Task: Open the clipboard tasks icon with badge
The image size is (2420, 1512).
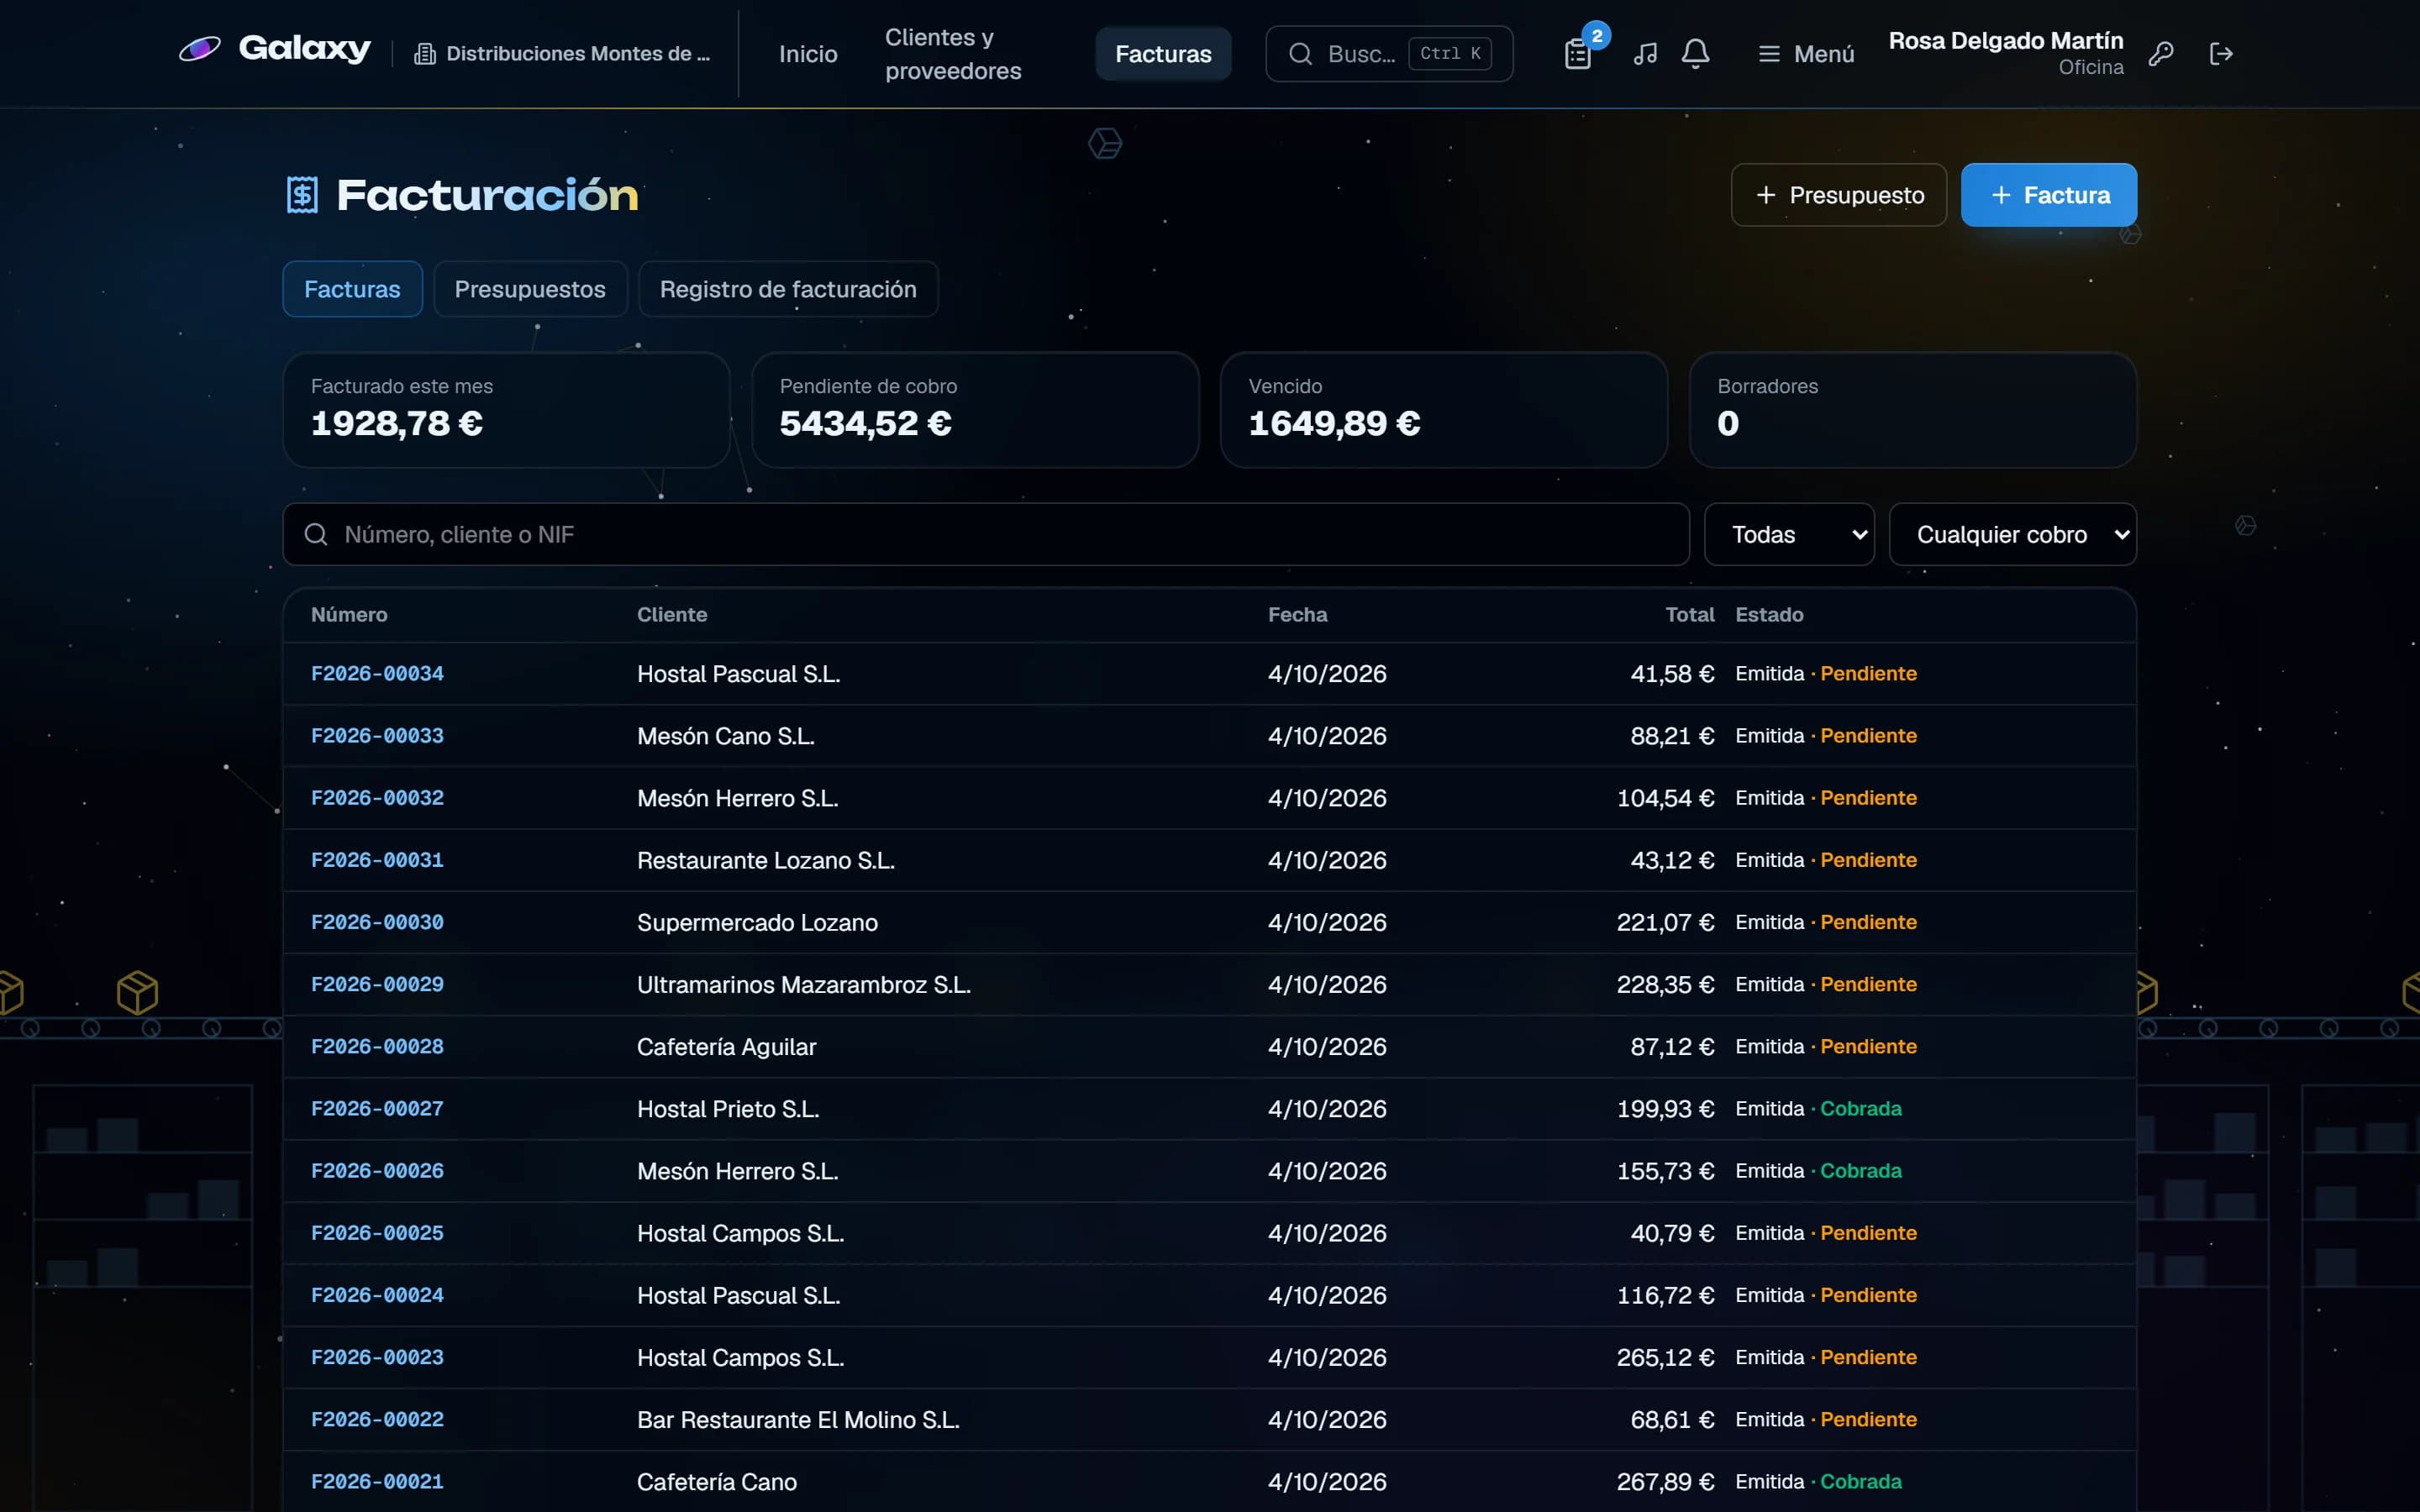Action: 1577,54
